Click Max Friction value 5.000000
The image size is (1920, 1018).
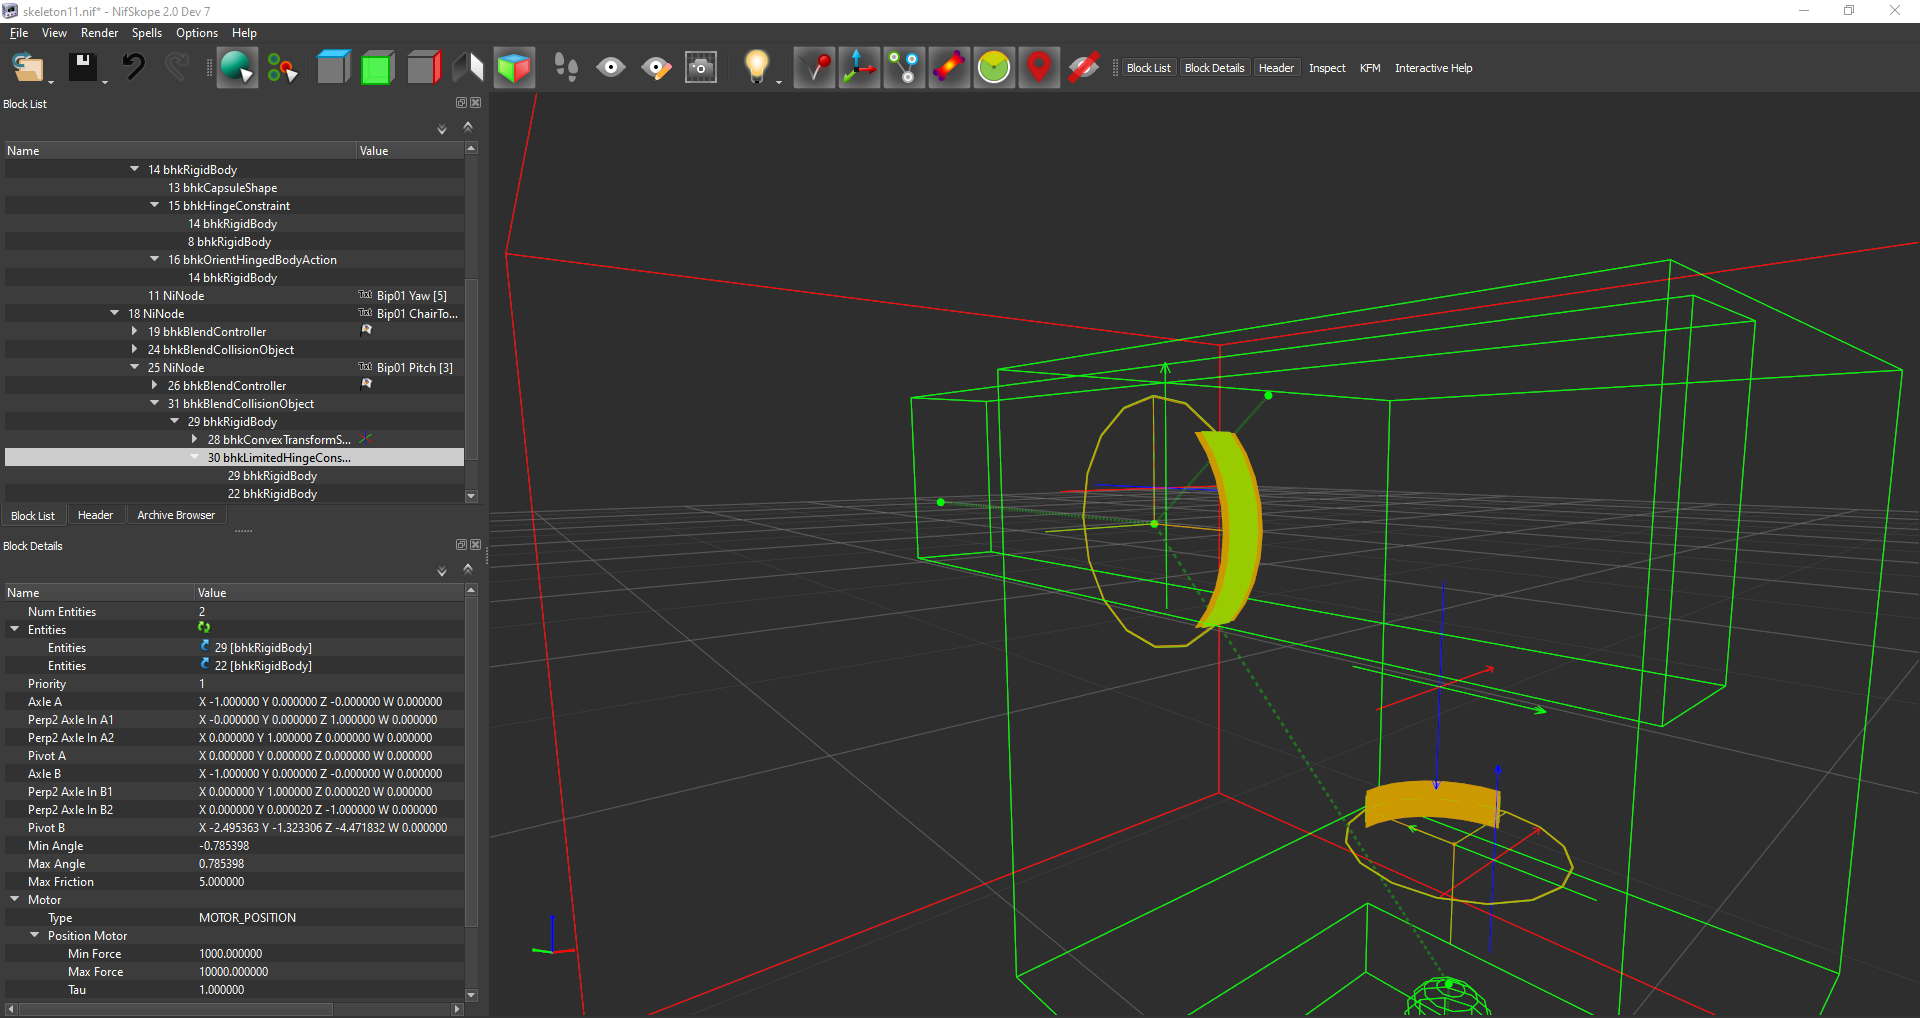221,881
